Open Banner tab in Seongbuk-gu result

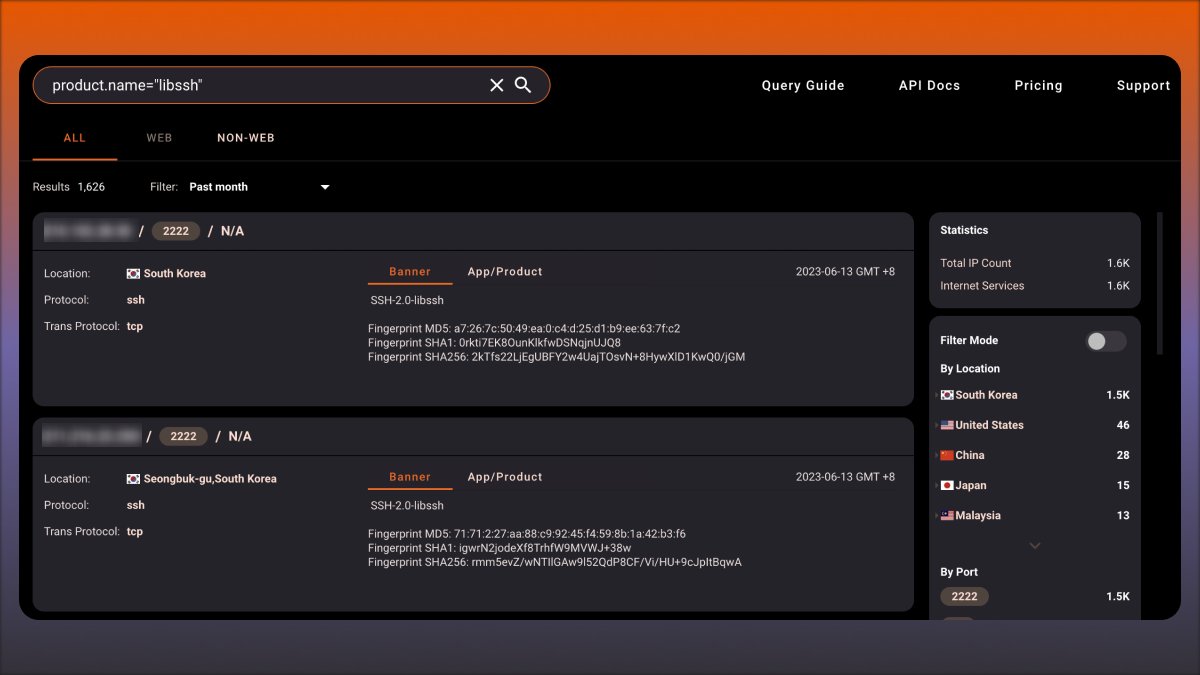point(410,477)
